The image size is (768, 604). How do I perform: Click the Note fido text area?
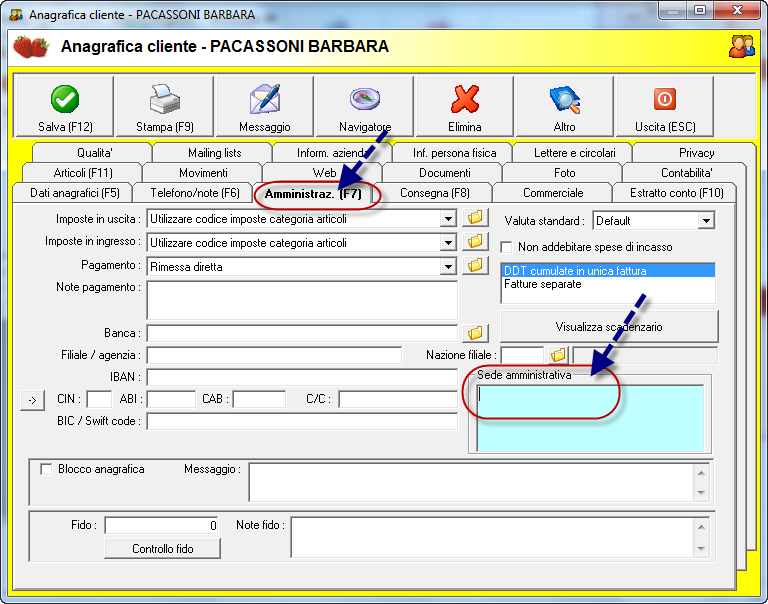pyautogui.click(x=492, y=537)
